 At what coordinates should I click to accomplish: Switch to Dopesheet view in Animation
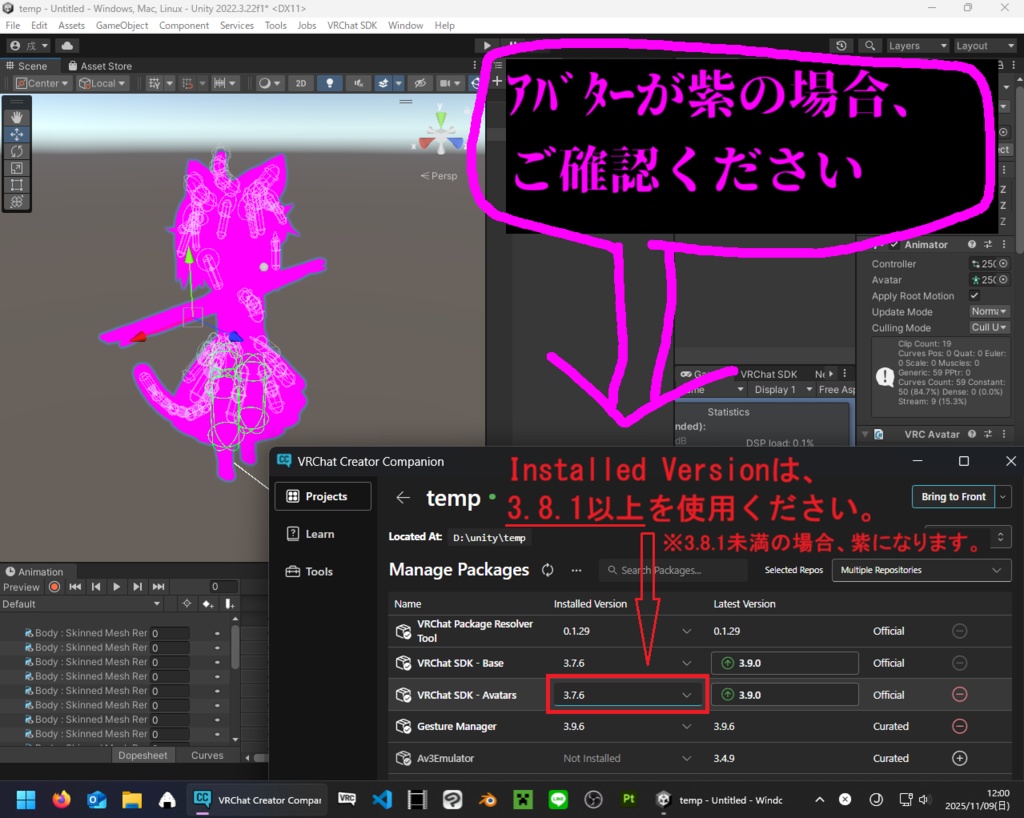tap(142, 755)
